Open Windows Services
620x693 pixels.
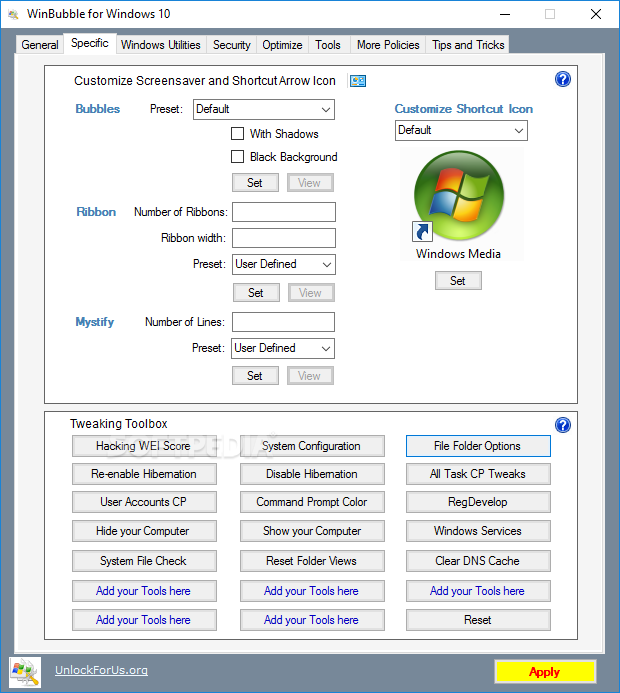click(x=478, y=531)
